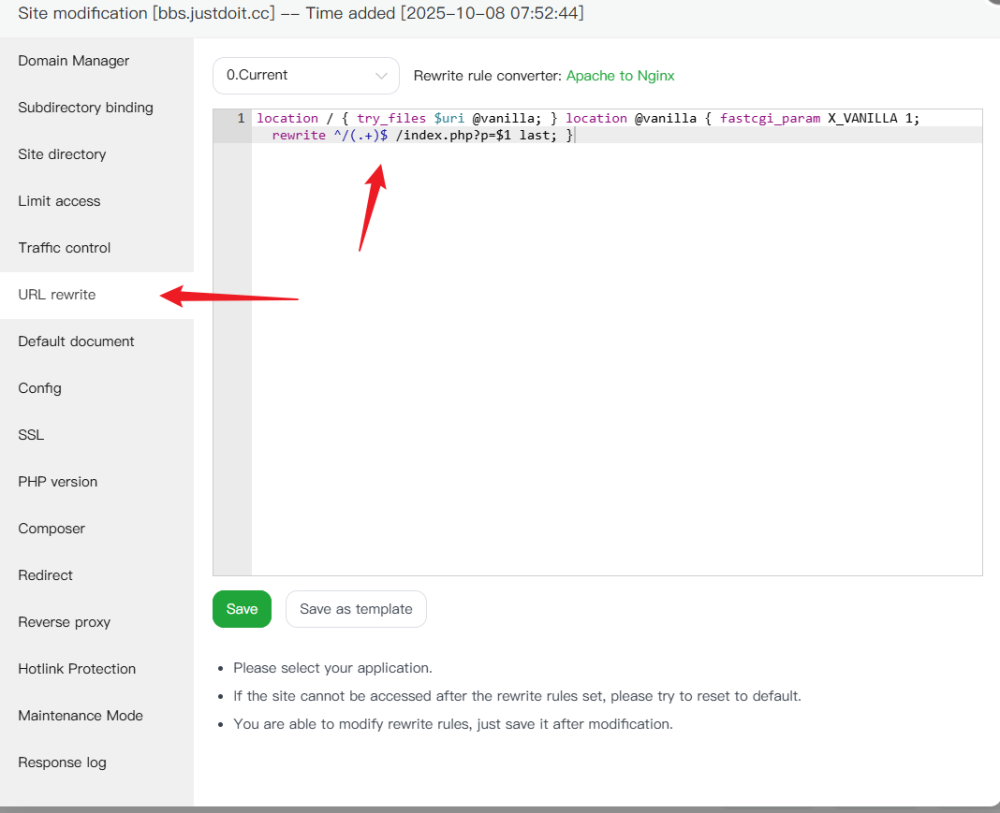Viewport: 1000px width, 813px height.
Task: Click the Apache to Nginx converter link
Action: tap(620, 76)
